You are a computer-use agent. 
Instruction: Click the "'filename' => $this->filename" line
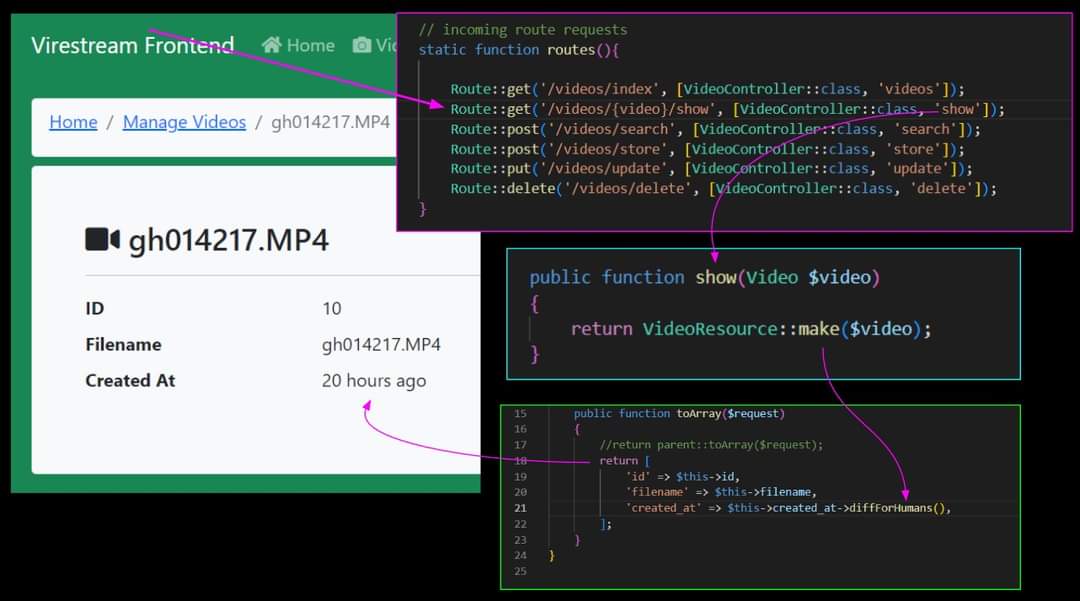click(x=721, y=492)
